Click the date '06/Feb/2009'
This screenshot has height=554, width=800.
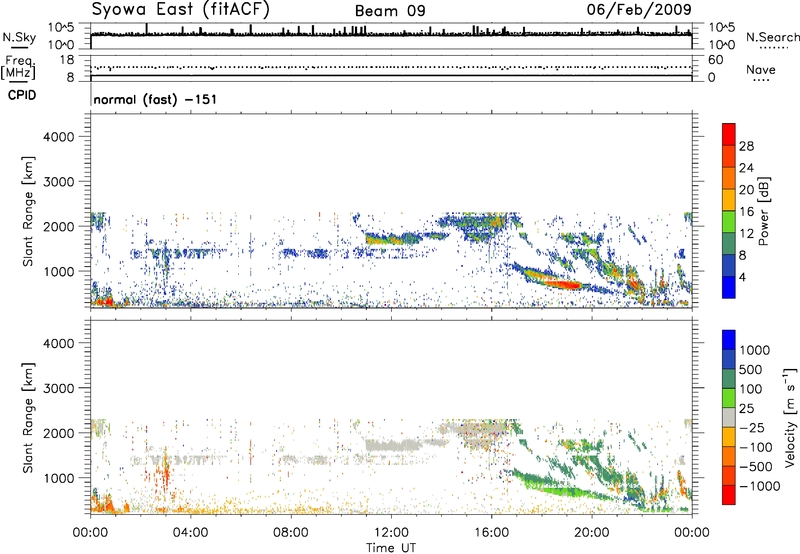click(x=639, y=9)
